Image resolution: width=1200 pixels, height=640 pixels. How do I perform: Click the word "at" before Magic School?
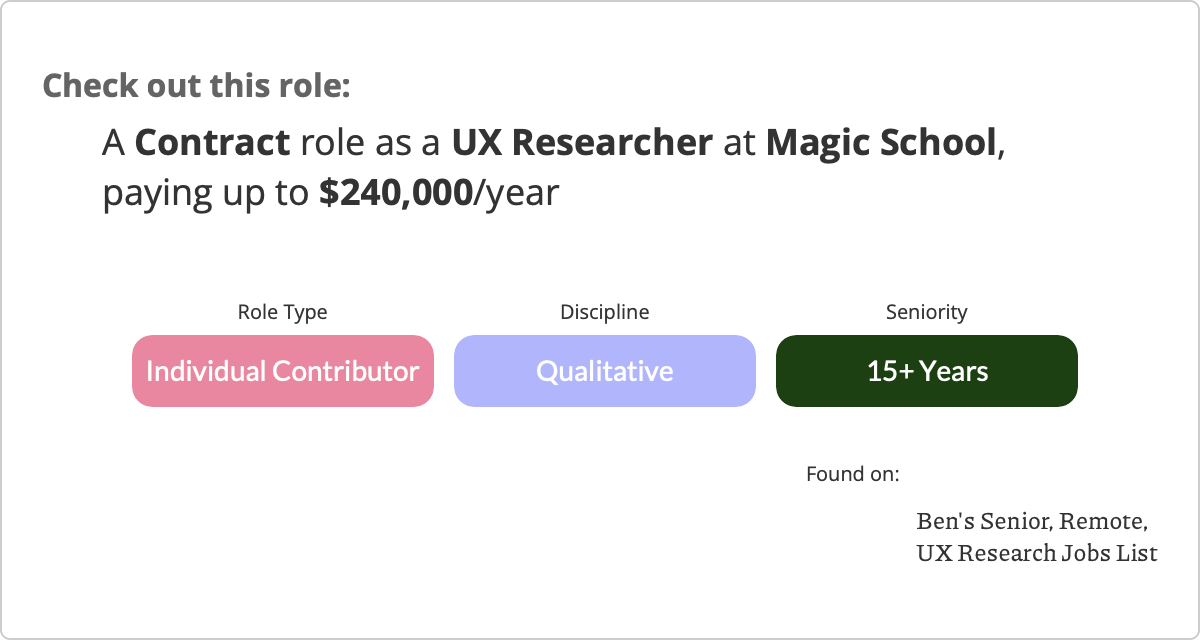tap(739, 143)
